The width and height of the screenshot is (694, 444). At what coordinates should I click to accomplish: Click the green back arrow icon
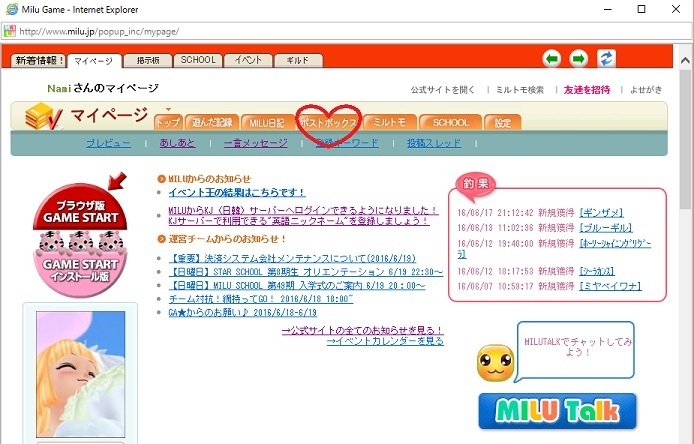(x=551, y=58)
